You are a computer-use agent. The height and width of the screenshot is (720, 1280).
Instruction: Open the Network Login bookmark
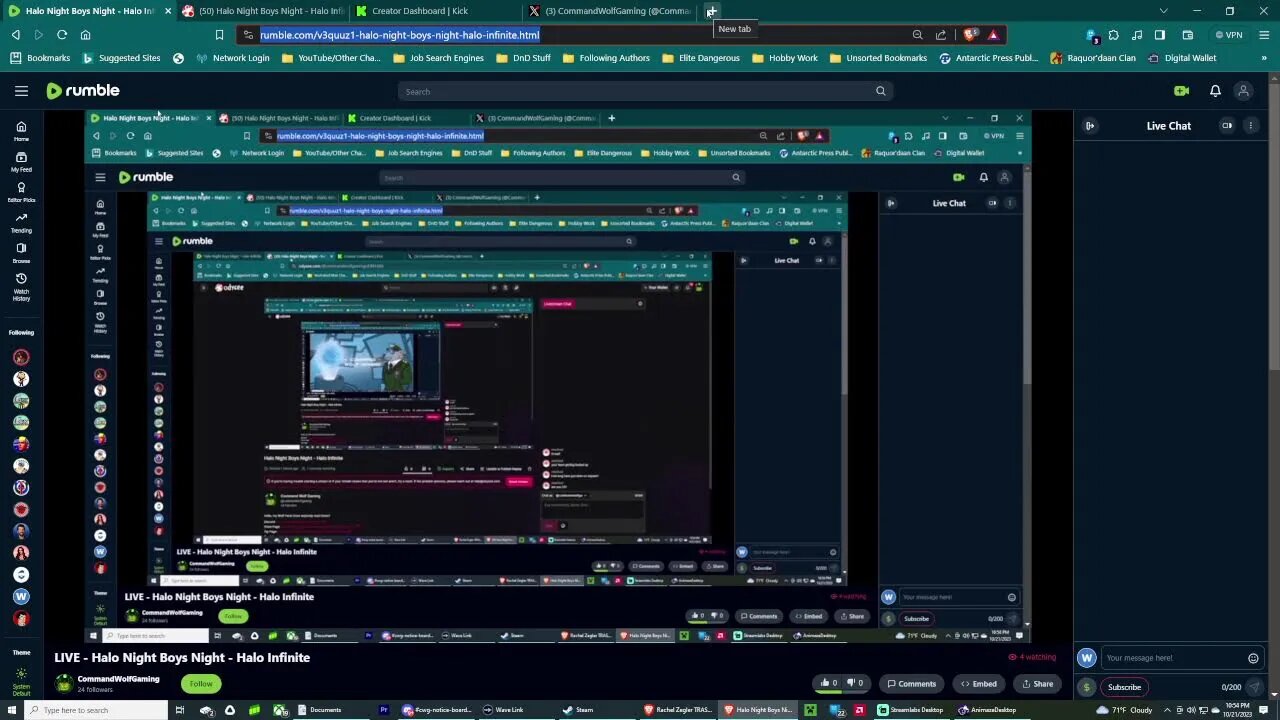(x=233, y=58)
